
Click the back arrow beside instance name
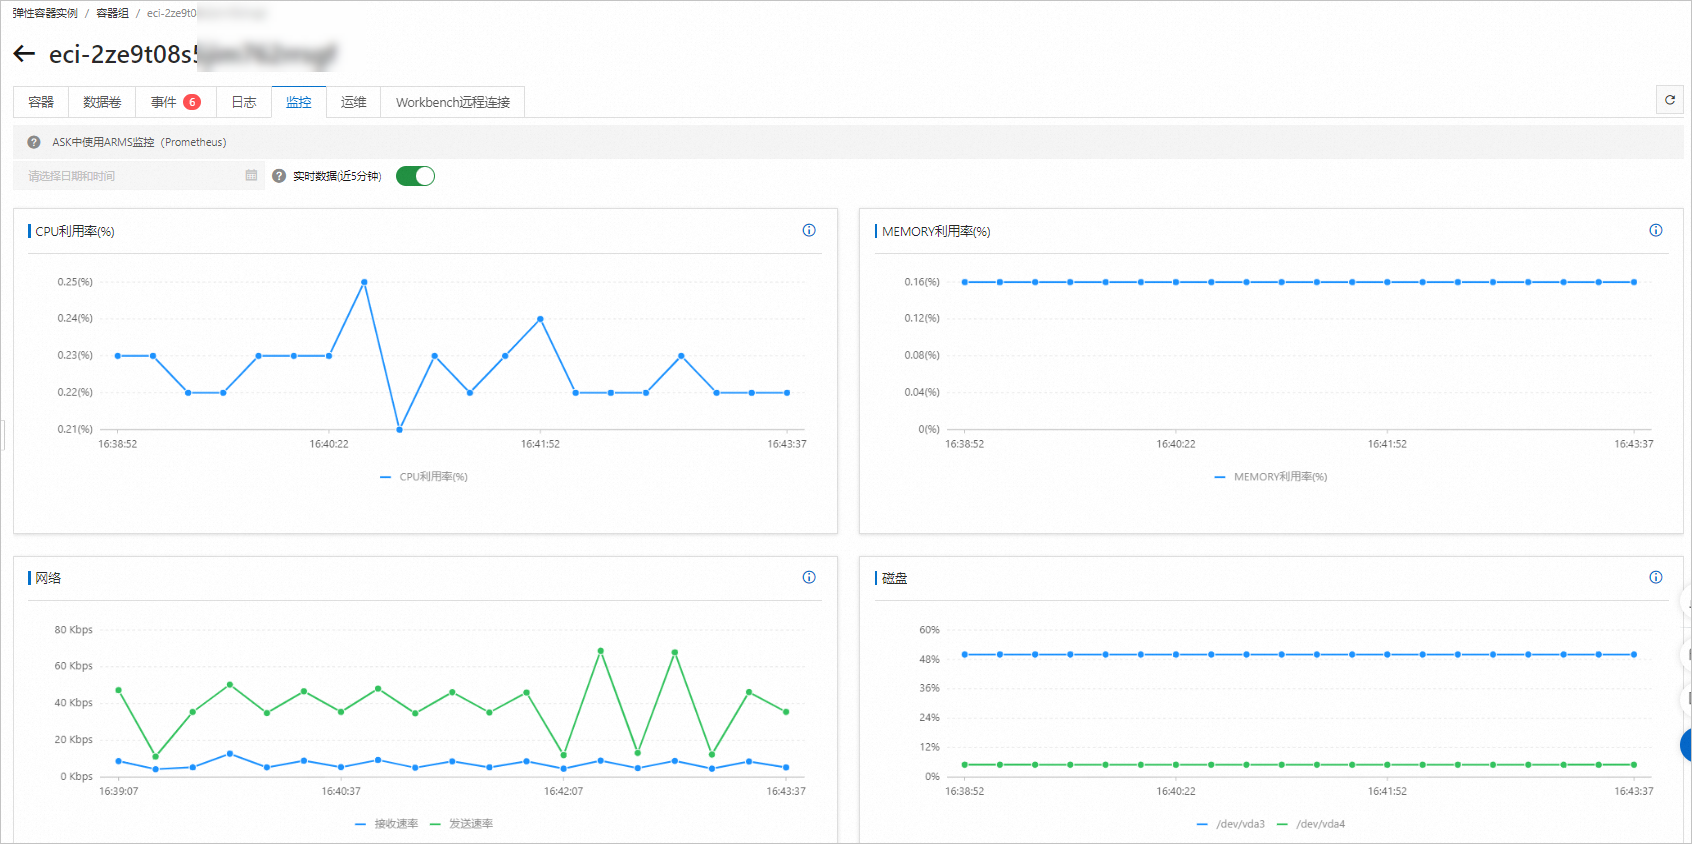(25, 54)
